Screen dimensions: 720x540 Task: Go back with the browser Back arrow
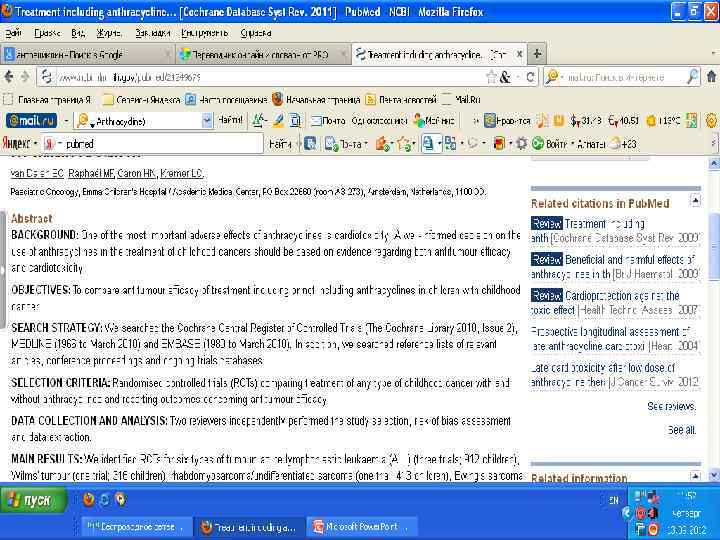pyautogui.click(x=9, y=77)
